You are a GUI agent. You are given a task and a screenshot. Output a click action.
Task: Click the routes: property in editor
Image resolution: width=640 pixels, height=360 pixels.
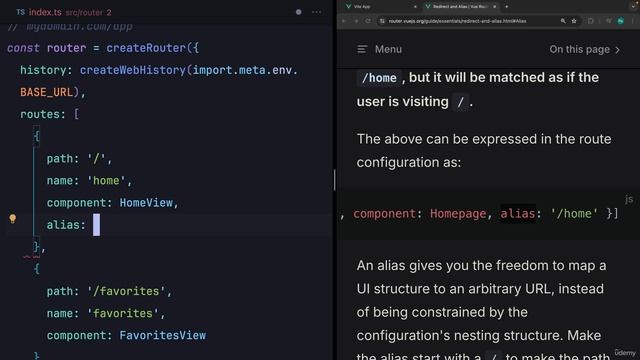pos(42,114)
